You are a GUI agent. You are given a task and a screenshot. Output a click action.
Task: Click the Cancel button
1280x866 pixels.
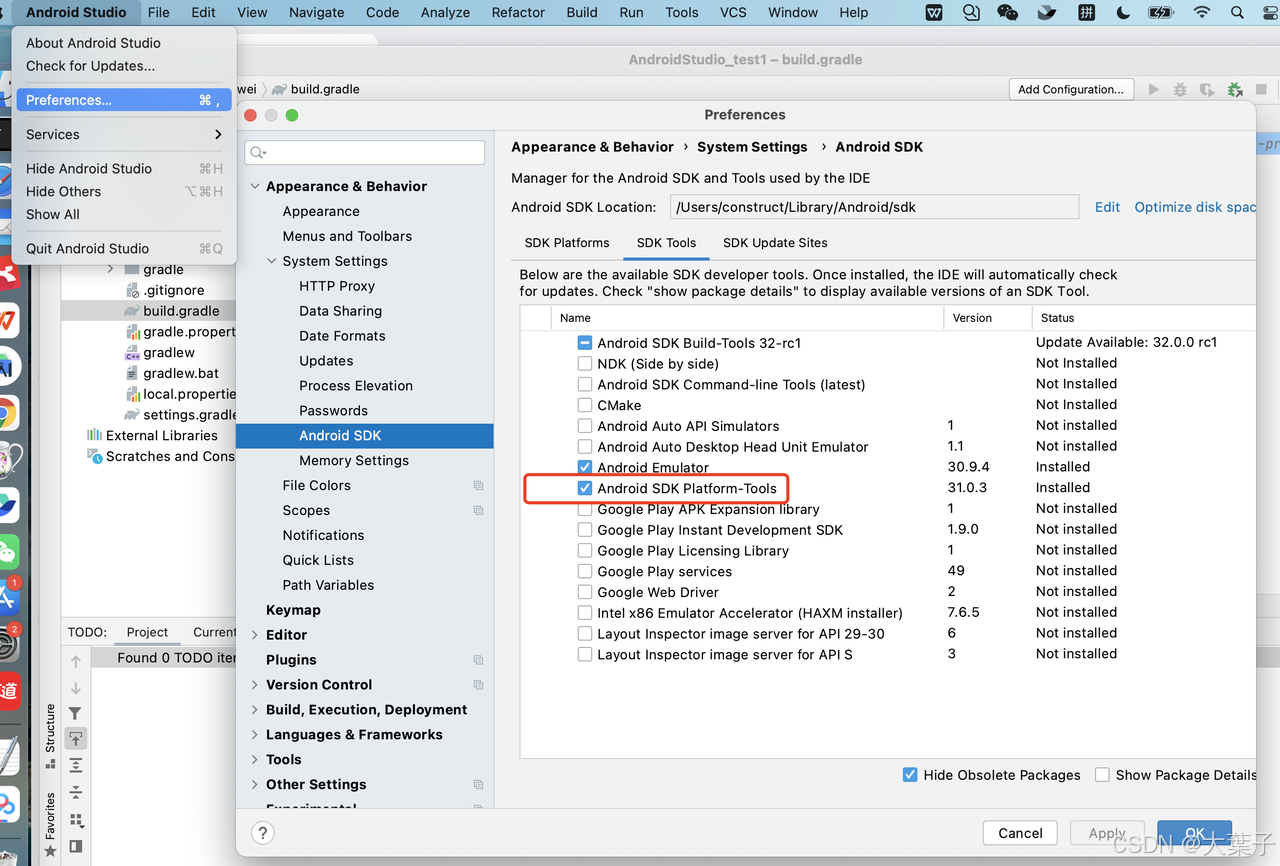(x=1019, y=832)
